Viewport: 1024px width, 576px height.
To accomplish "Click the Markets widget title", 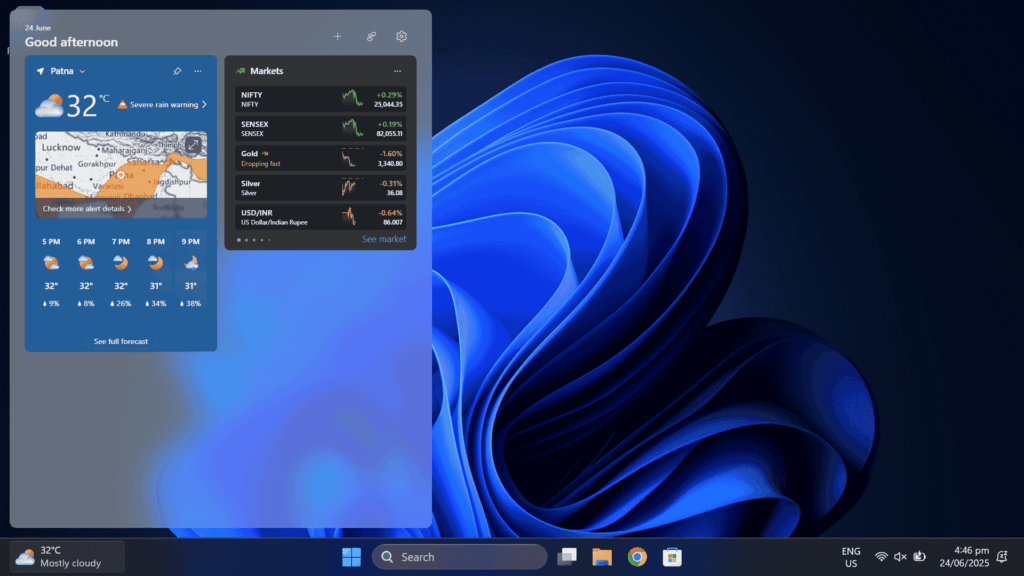I will [266, 71].
